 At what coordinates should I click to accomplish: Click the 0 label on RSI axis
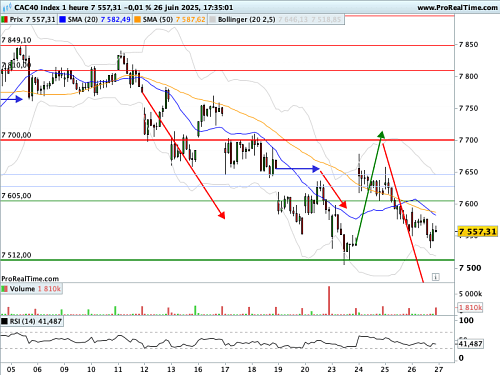tap(461, 358)
